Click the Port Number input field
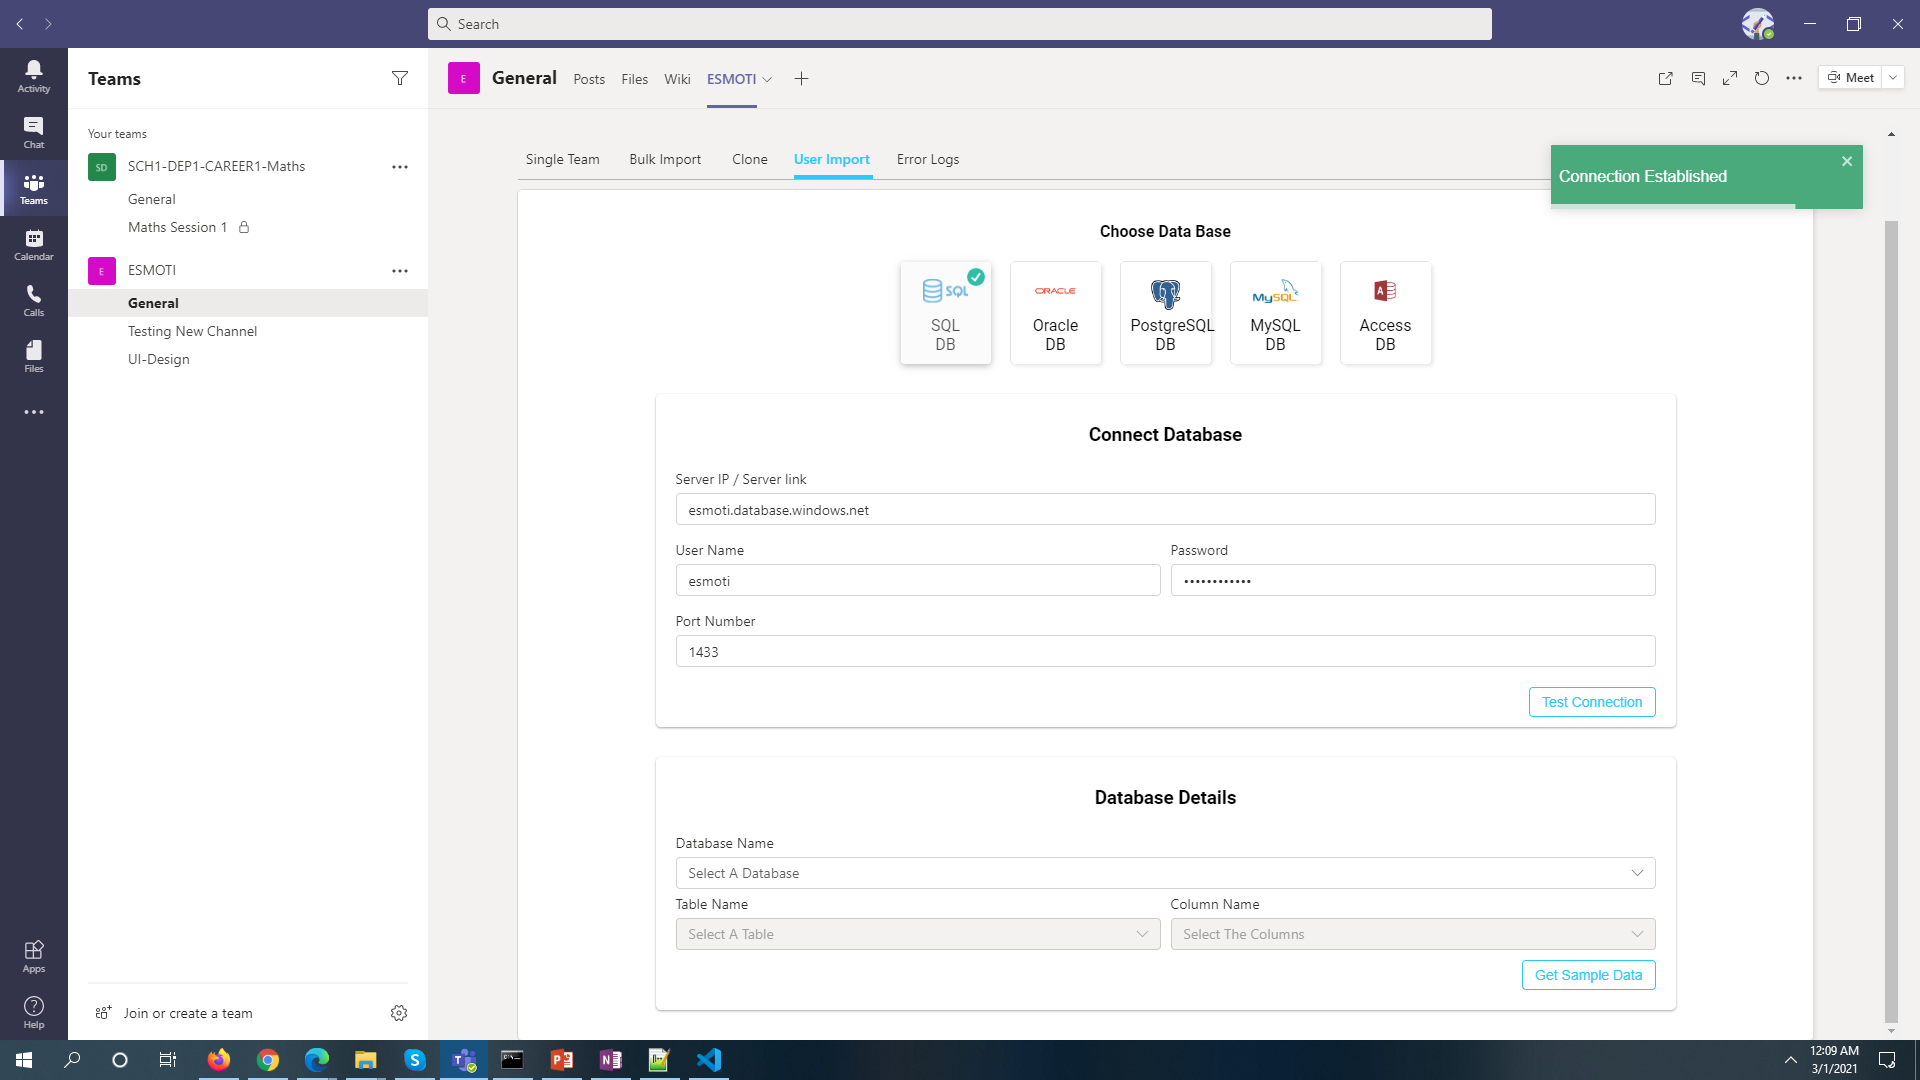Viewport: 1920px width, 1080px height. point(1165,652)
